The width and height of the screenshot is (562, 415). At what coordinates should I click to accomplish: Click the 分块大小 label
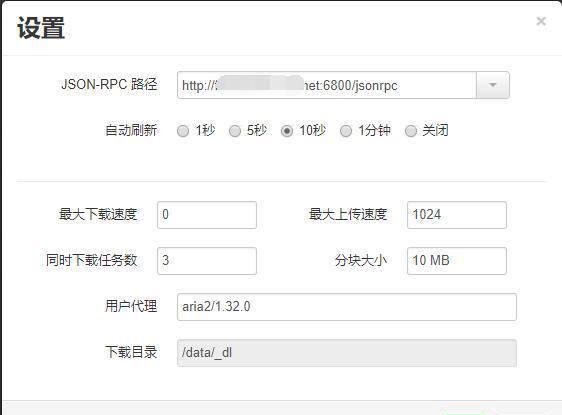point(361,260)
